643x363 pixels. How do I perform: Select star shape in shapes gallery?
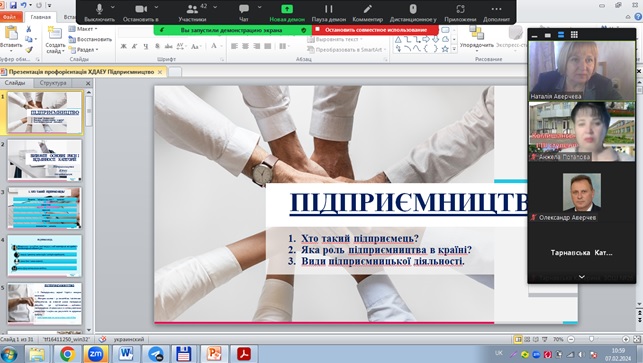(x=445, y=49)
